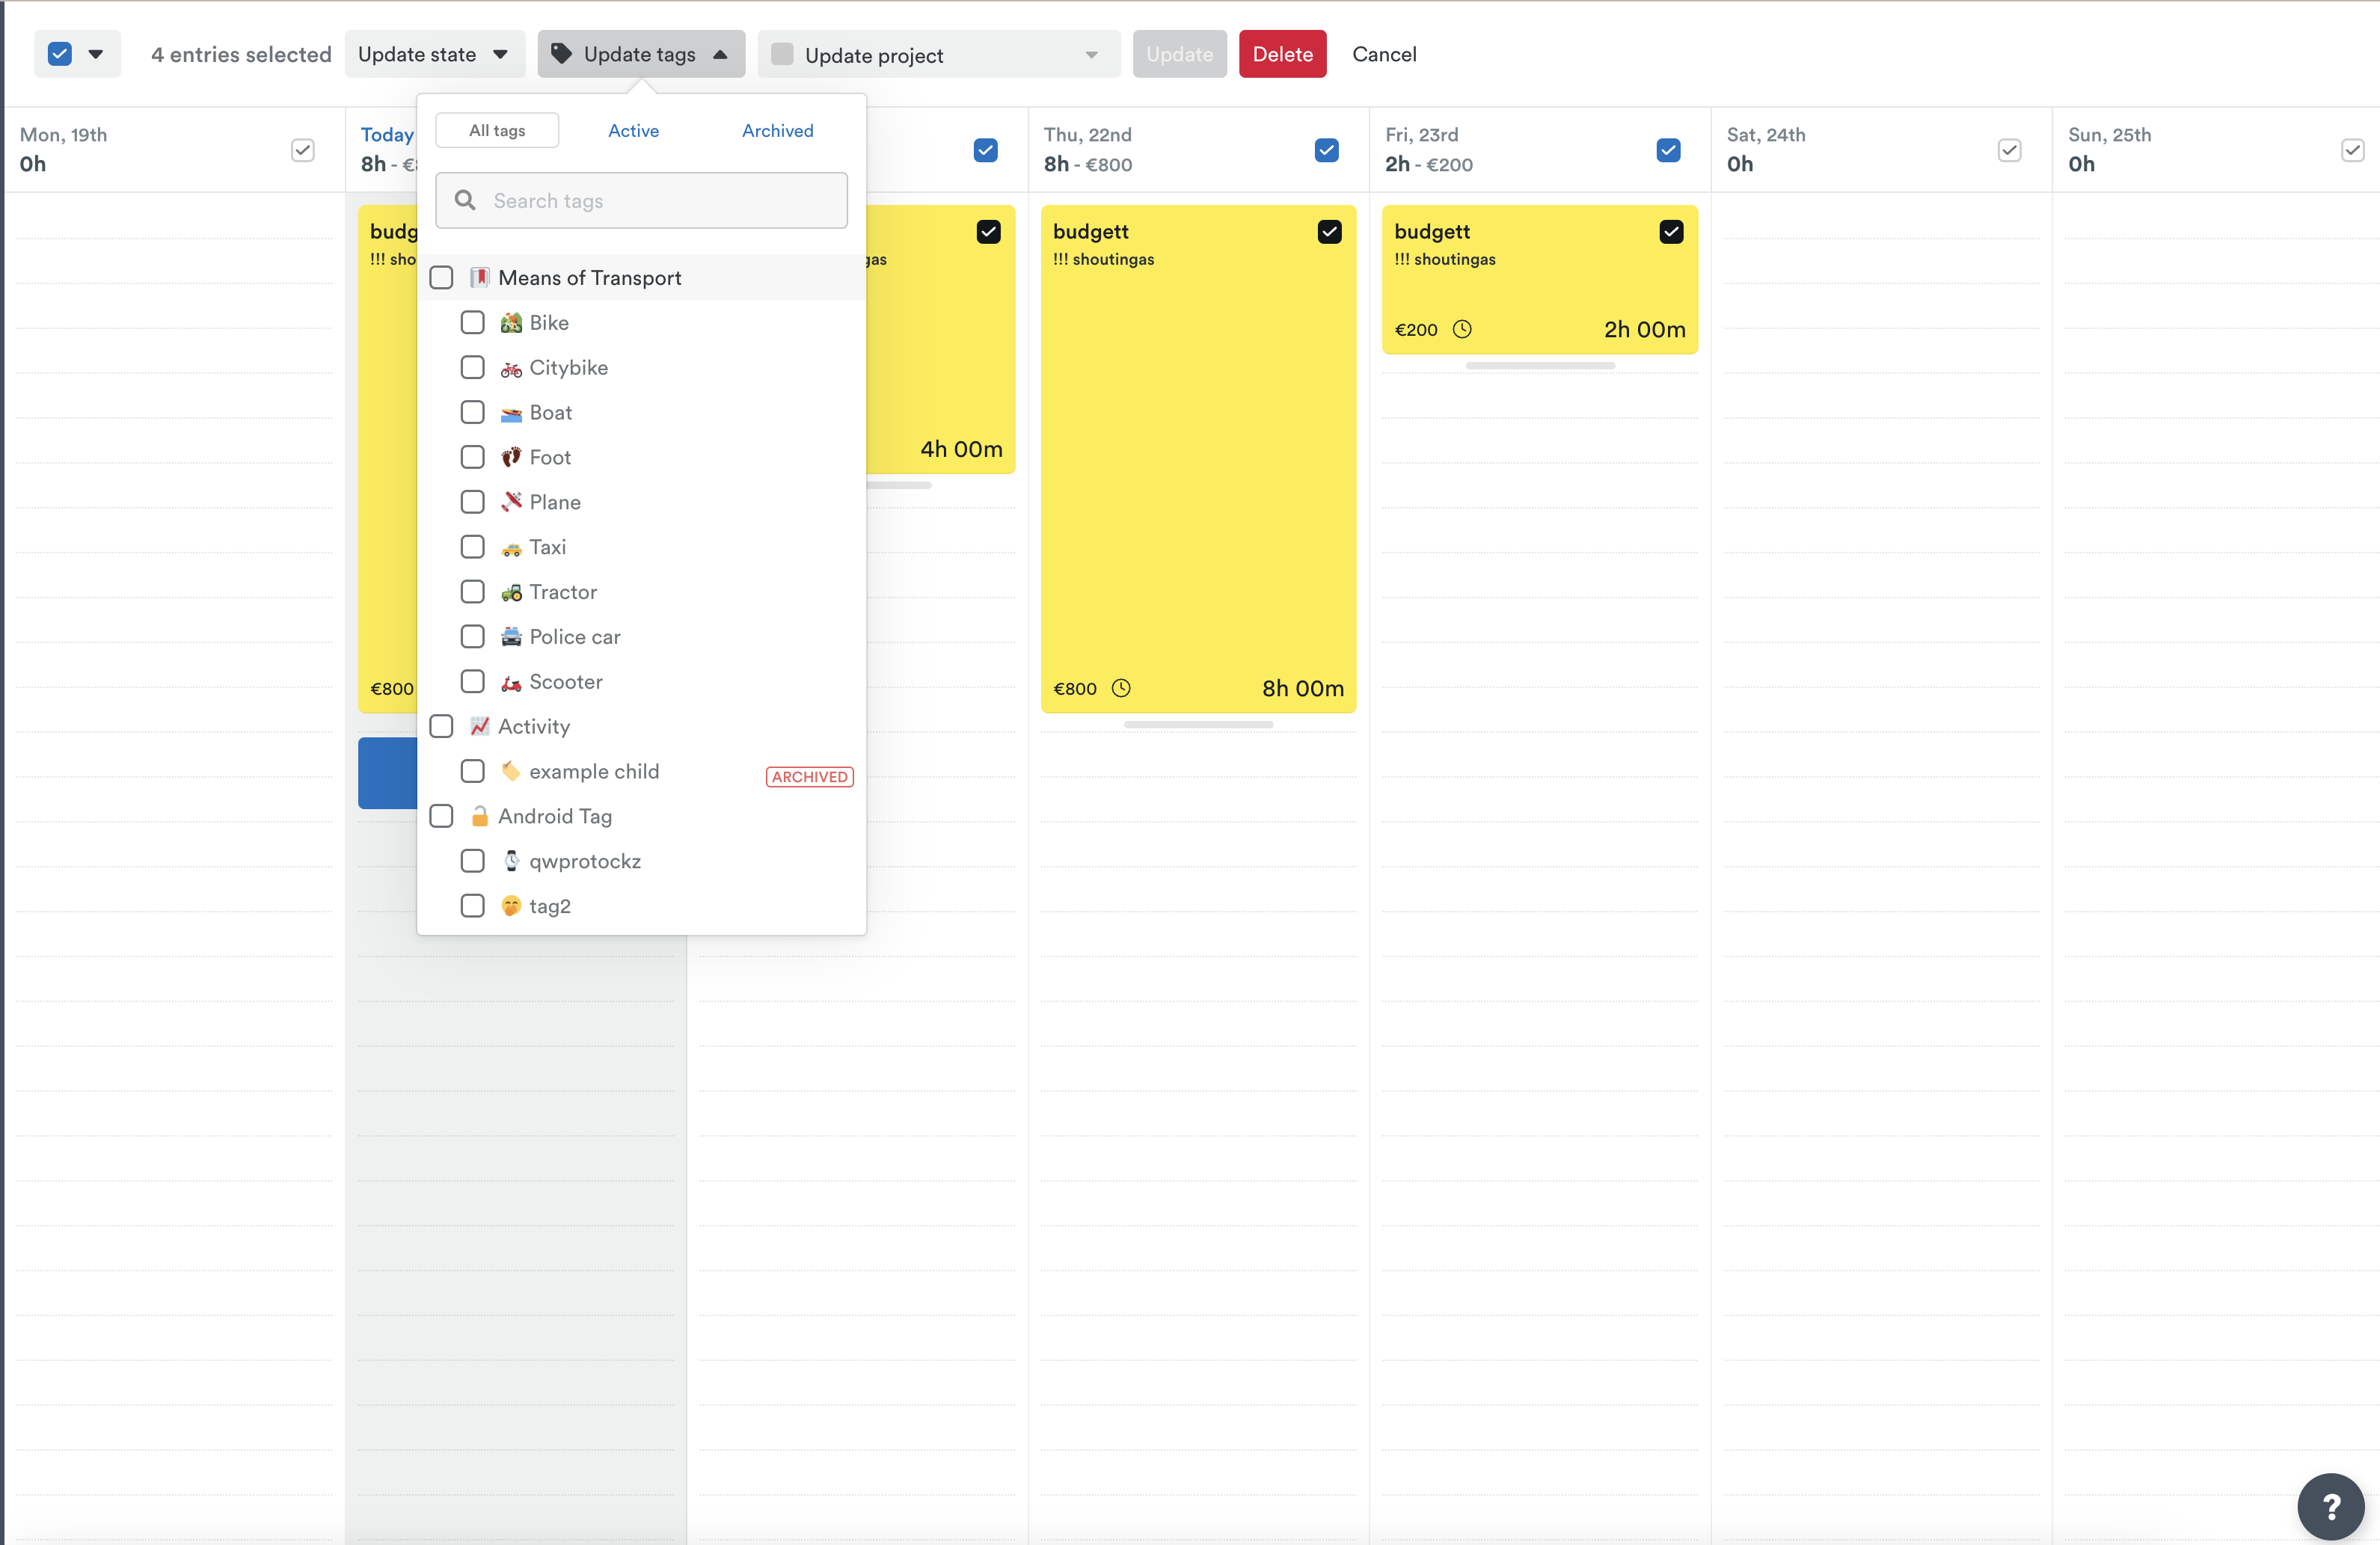
Task: Click the Scooter emoji icon
Action: [511, 681]
